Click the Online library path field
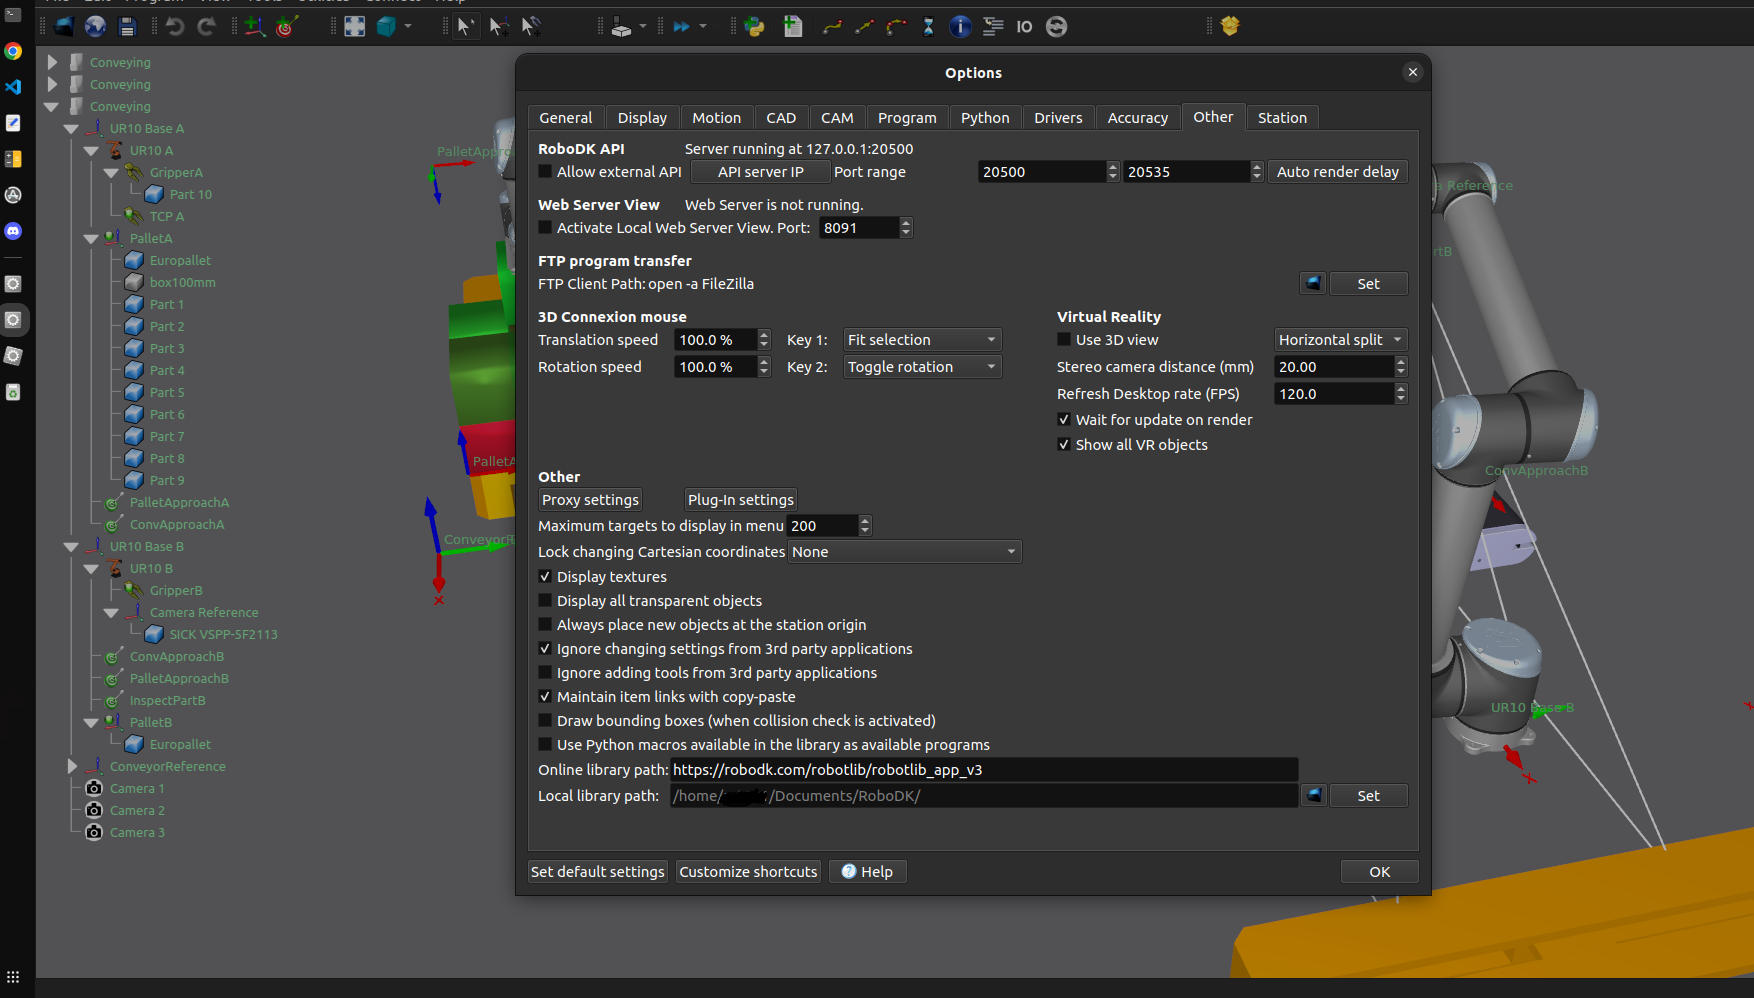1754x998 pixels. (983, 770)
